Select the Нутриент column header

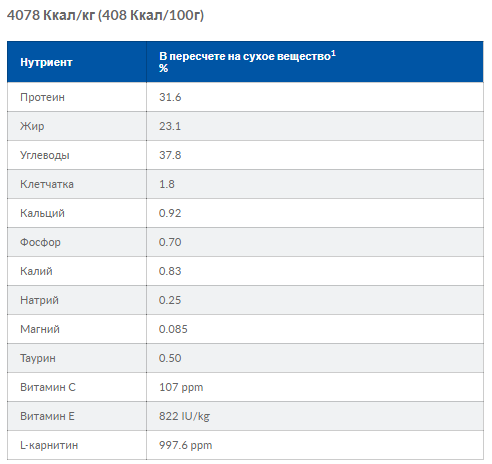click(x=46, y=62)
